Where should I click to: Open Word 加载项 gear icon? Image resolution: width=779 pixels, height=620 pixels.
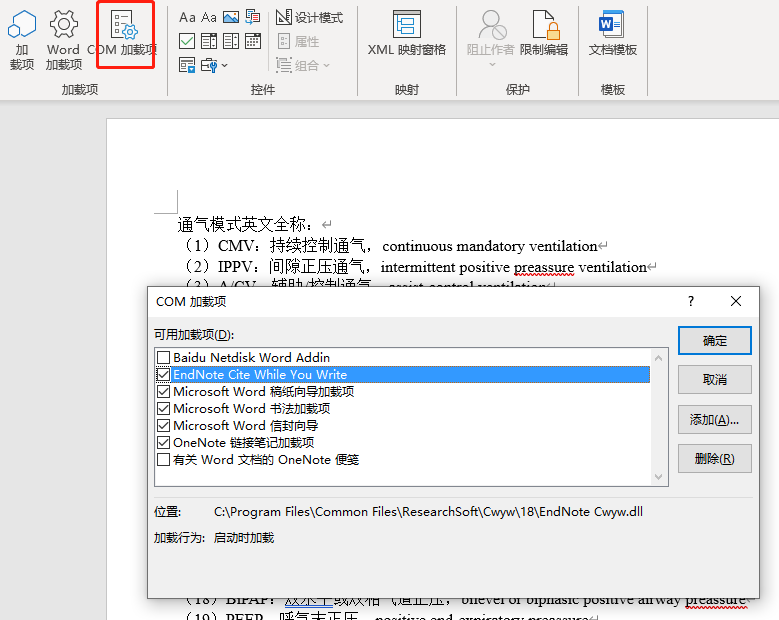pyautogui.click(x=64, y=39)
